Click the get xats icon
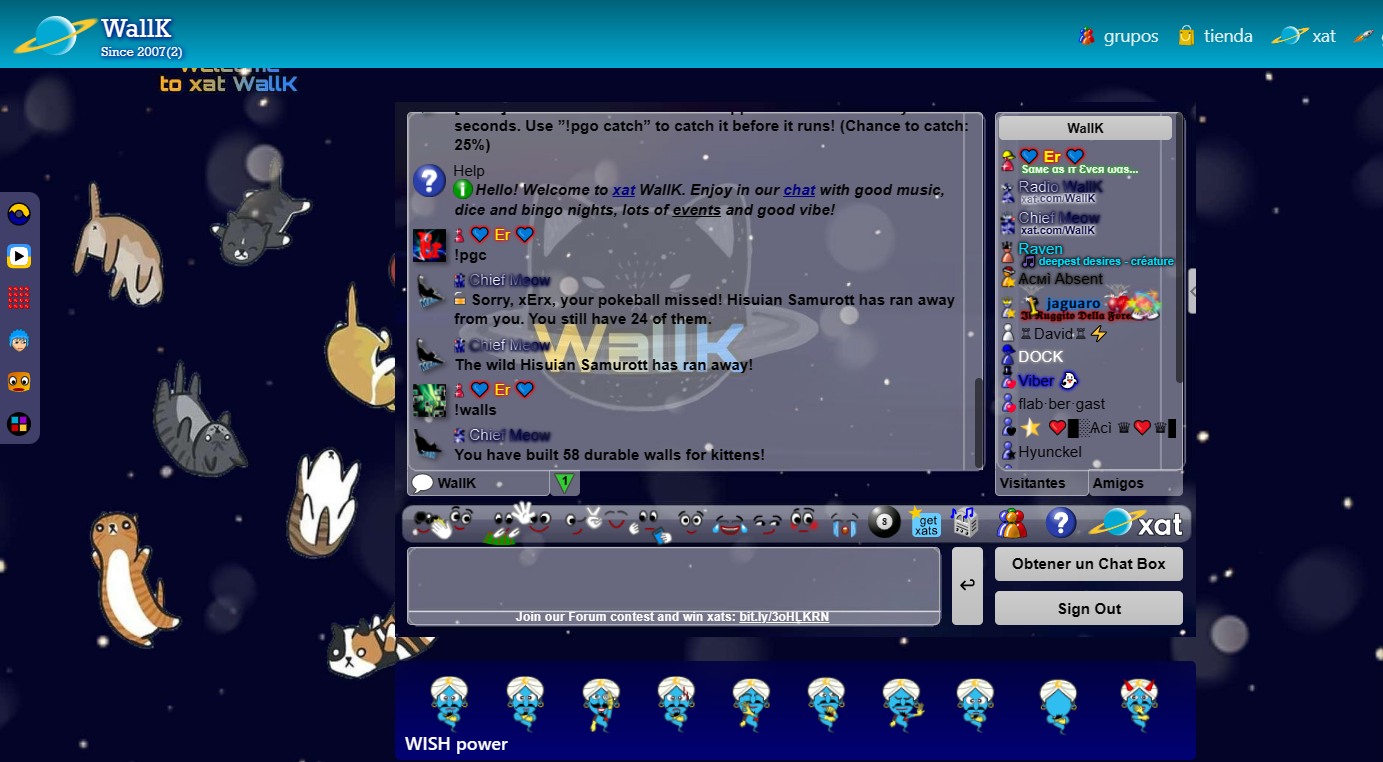This screenshot has height=762, width=1383. click(x=925, y=522)
